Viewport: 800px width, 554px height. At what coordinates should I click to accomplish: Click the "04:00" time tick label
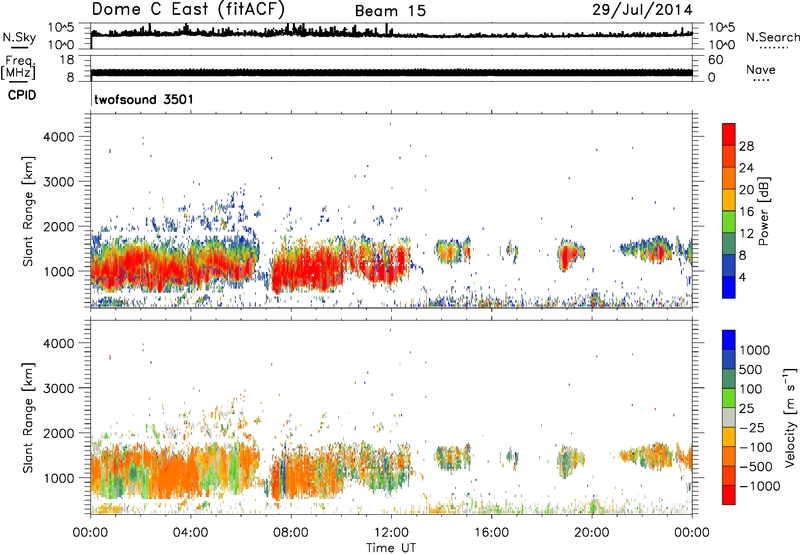[190, 533]
